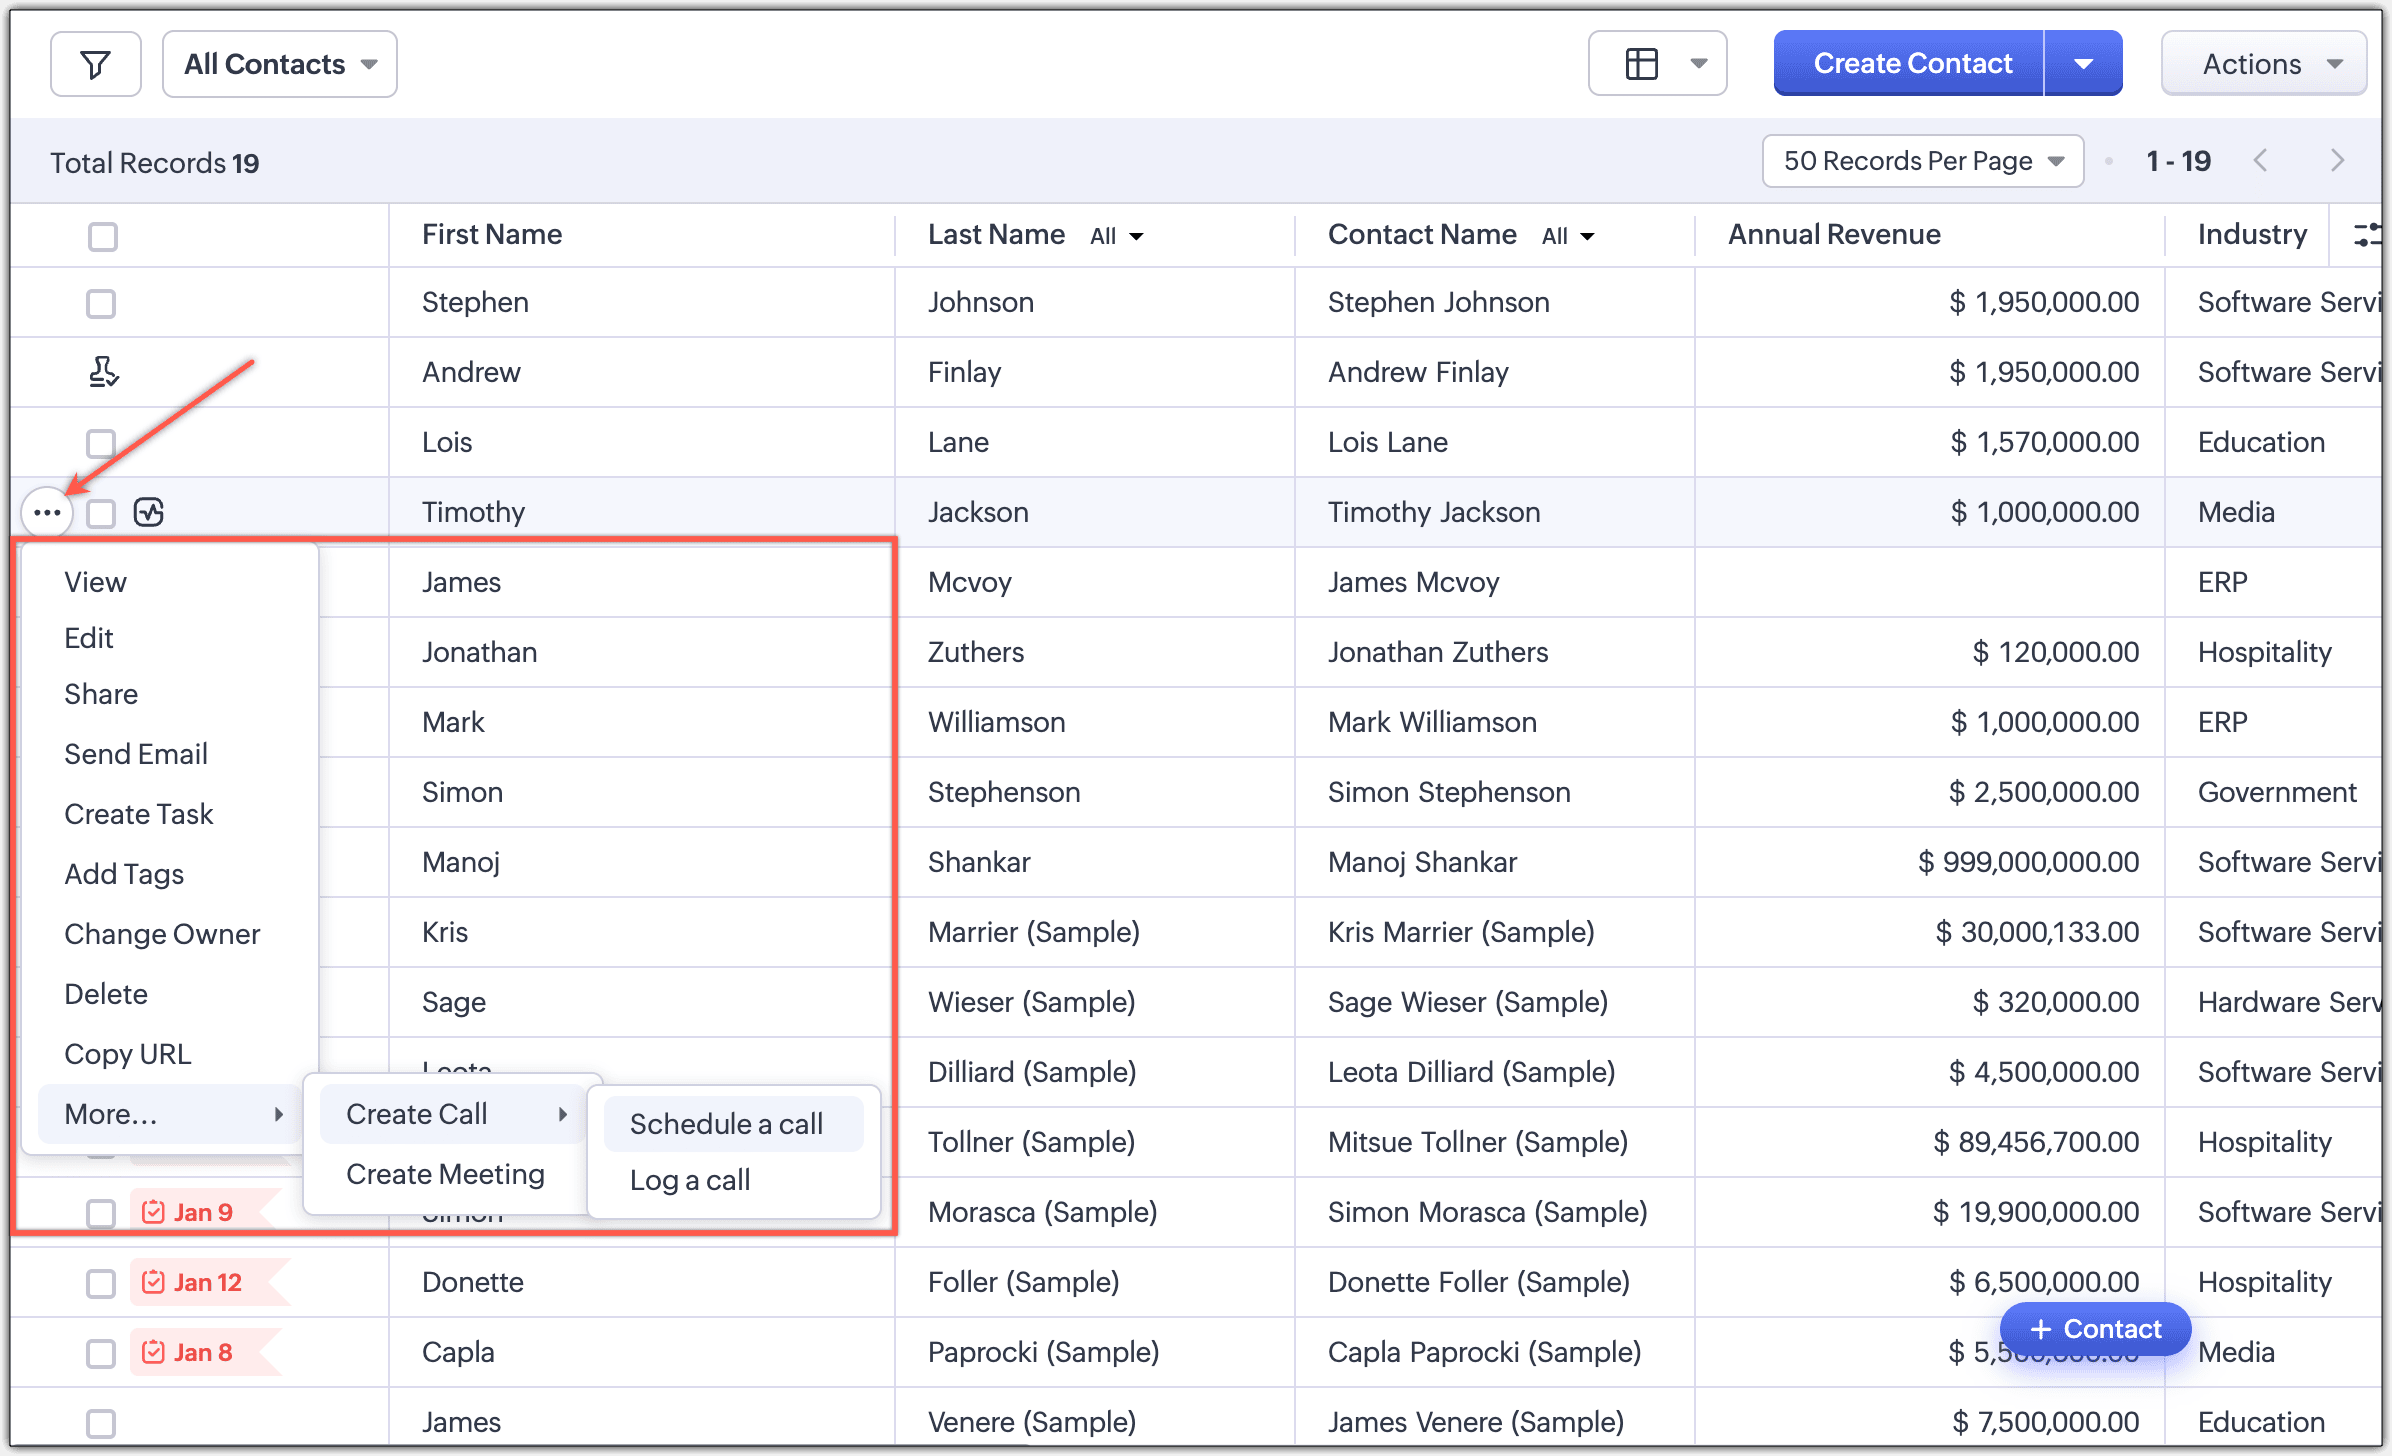Toggle the select-all header checkbox

pyautogui.click(x=102, y=237)
